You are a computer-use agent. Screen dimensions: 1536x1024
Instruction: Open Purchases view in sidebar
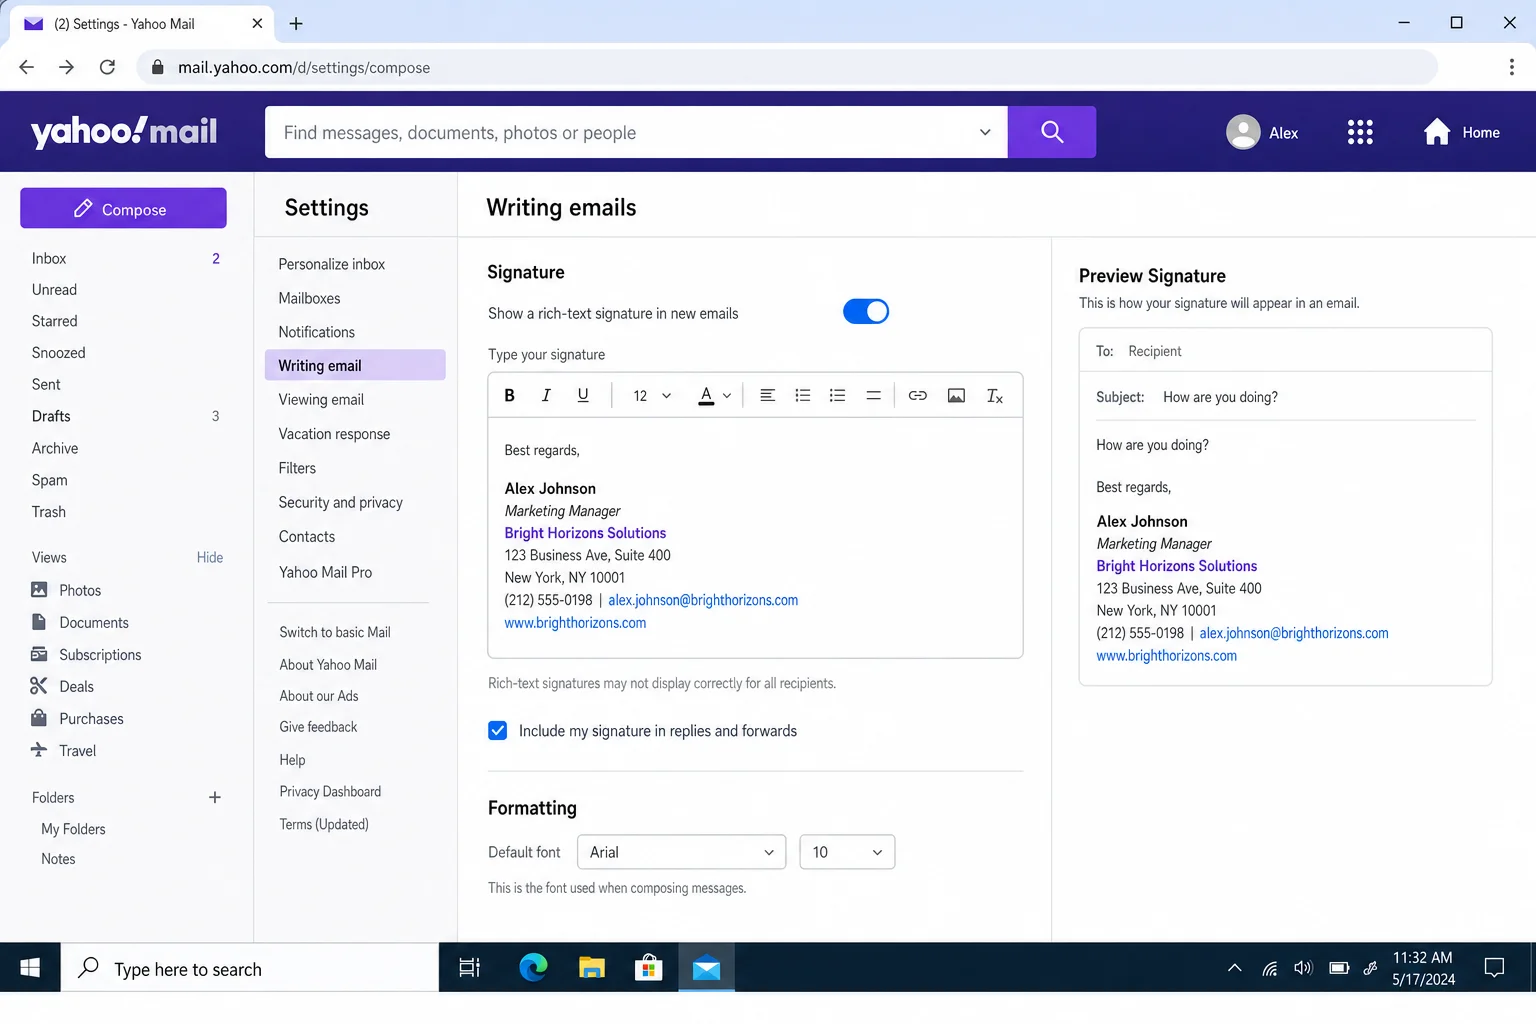[x=77, y=718]
